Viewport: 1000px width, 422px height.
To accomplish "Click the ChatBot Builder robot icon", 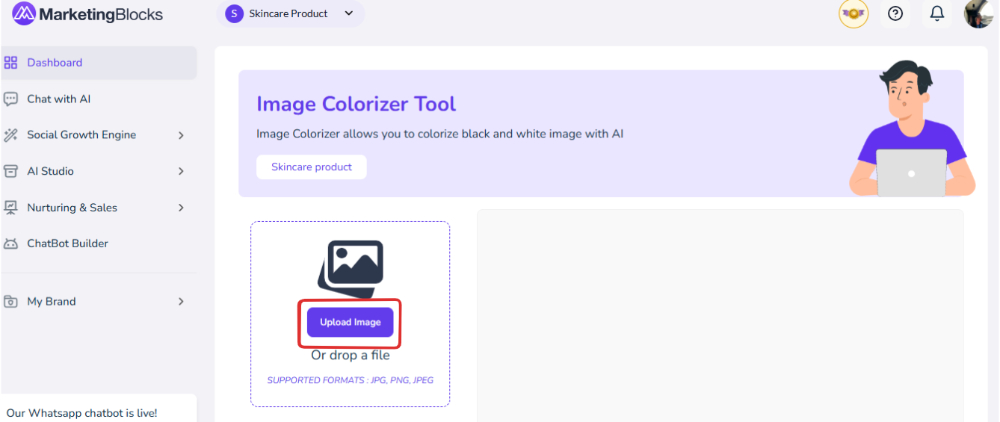I will pyautogui.click(x=11, y=243).
